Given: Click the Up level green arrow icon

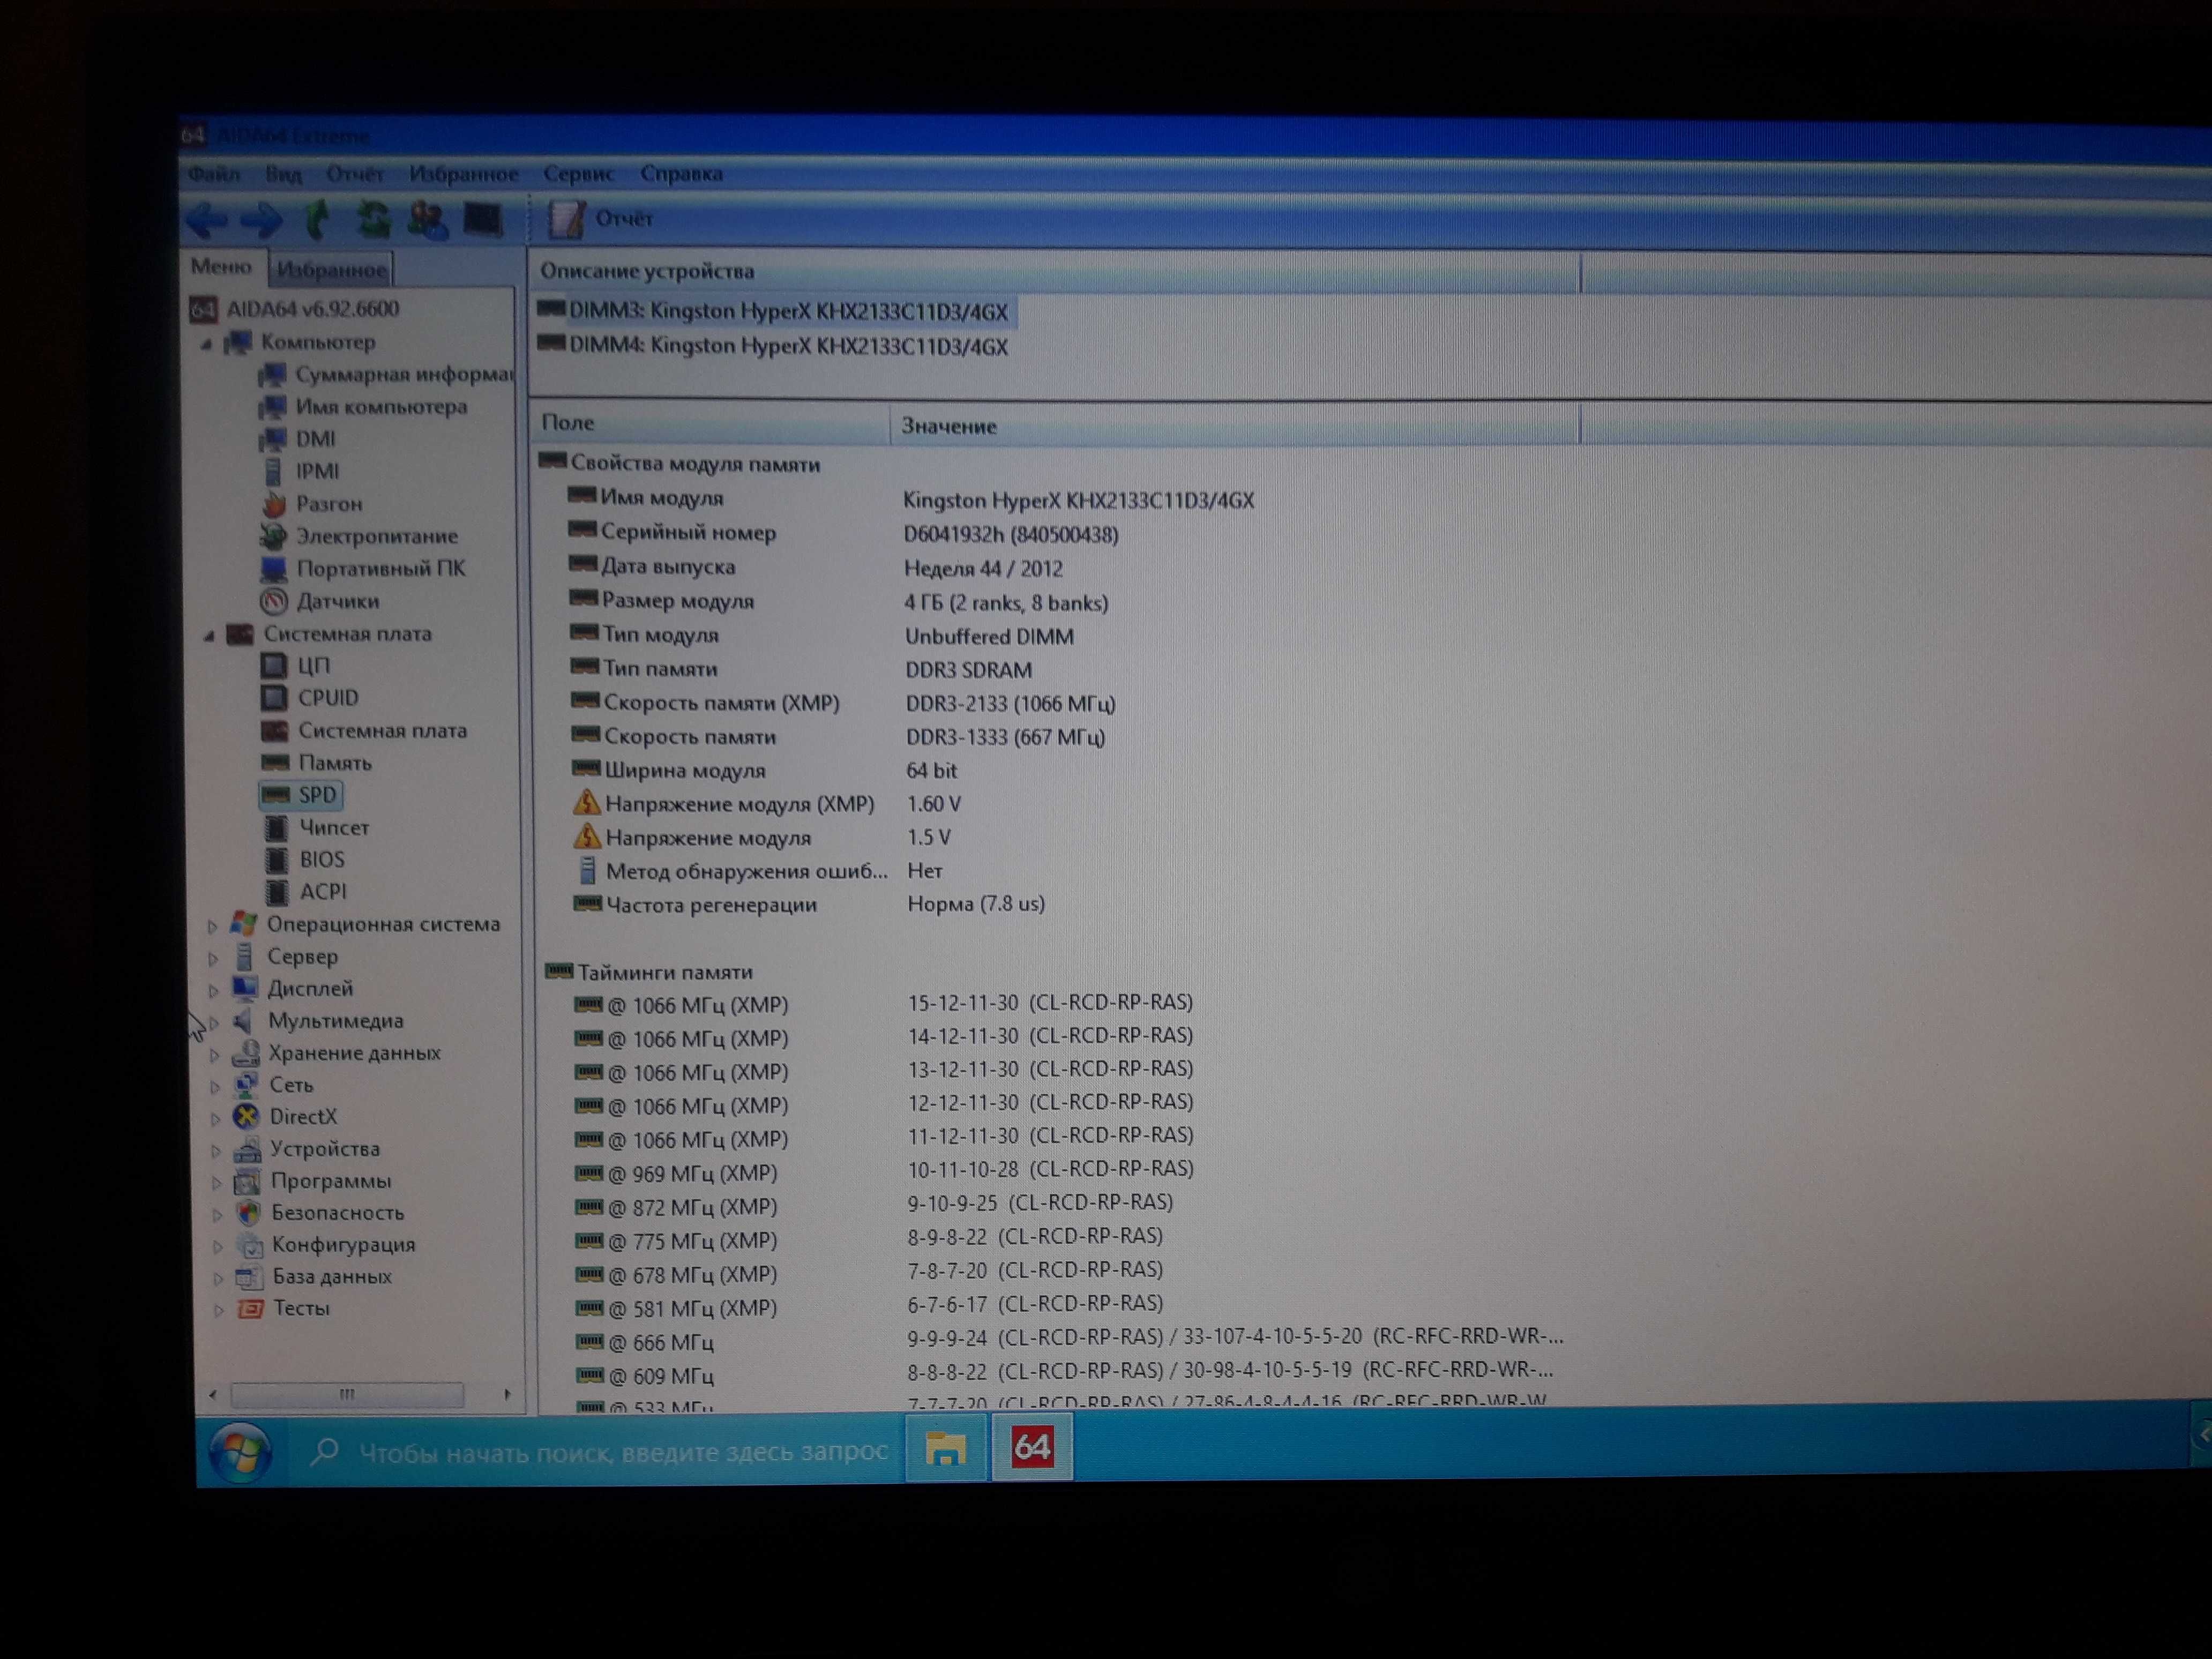Looking at the screenshot, I should tap(318, 219).
